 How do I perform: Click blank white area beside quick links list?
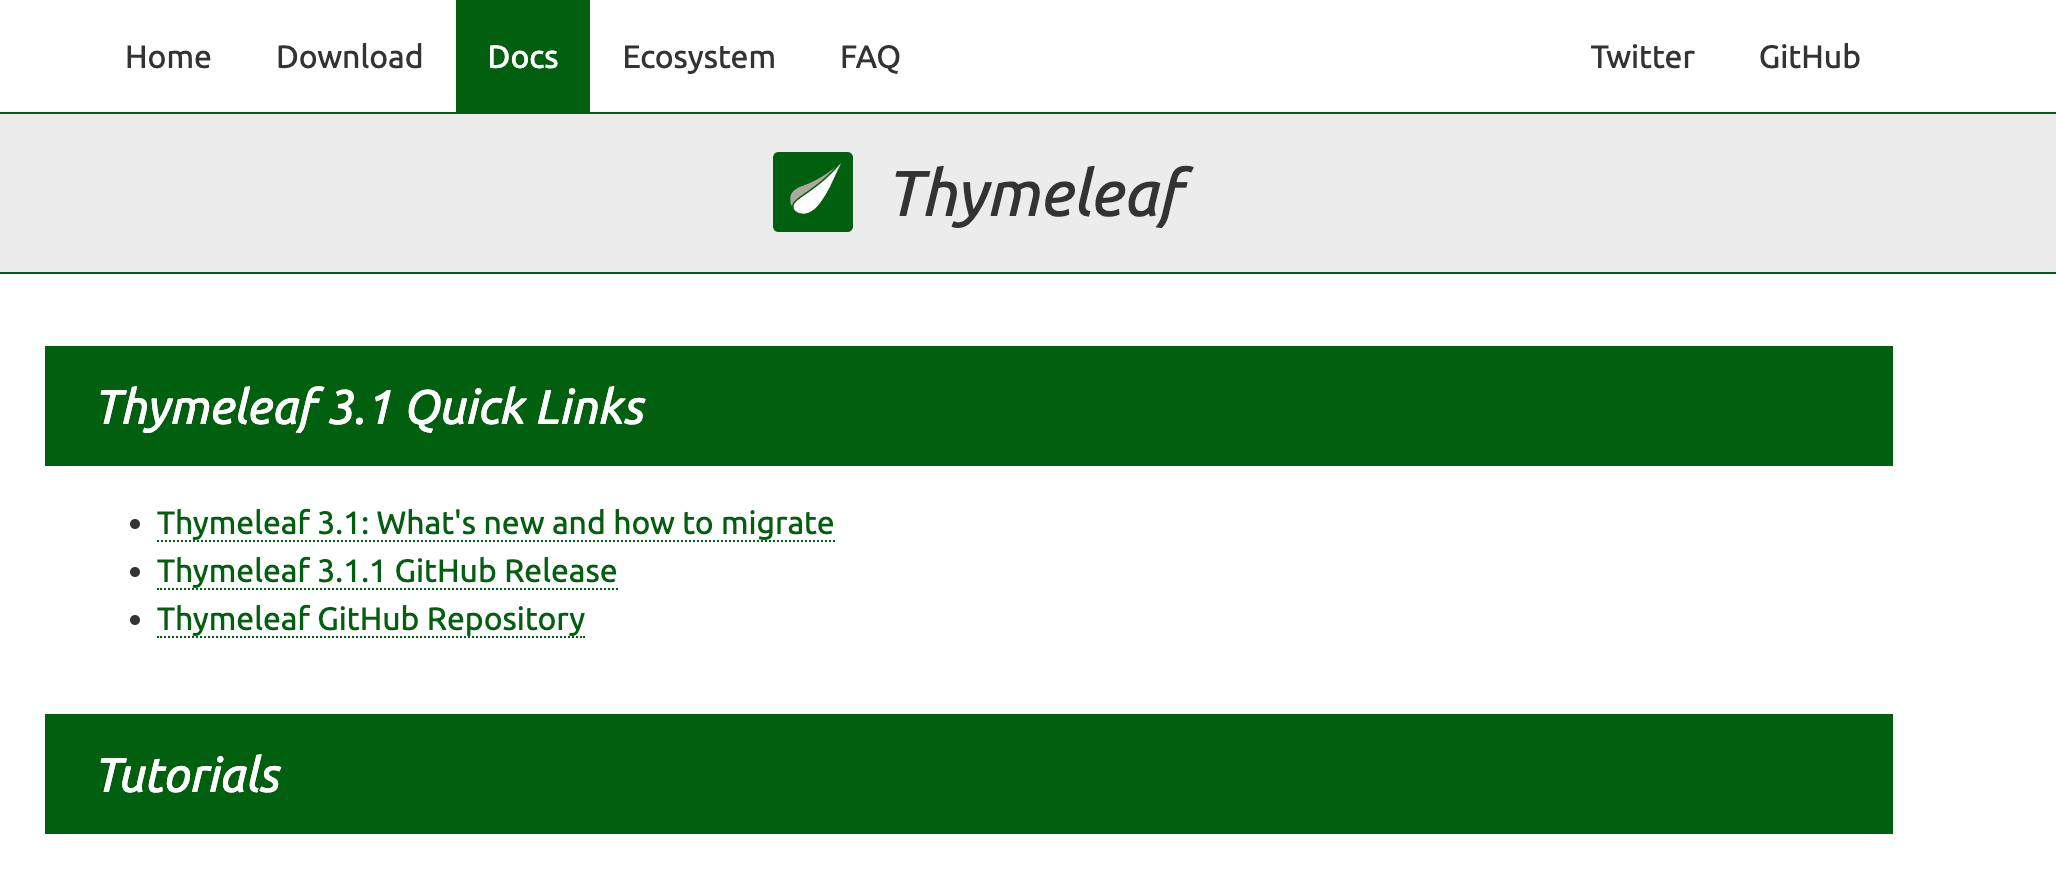pyautogui.click(x=1350, y=572)
